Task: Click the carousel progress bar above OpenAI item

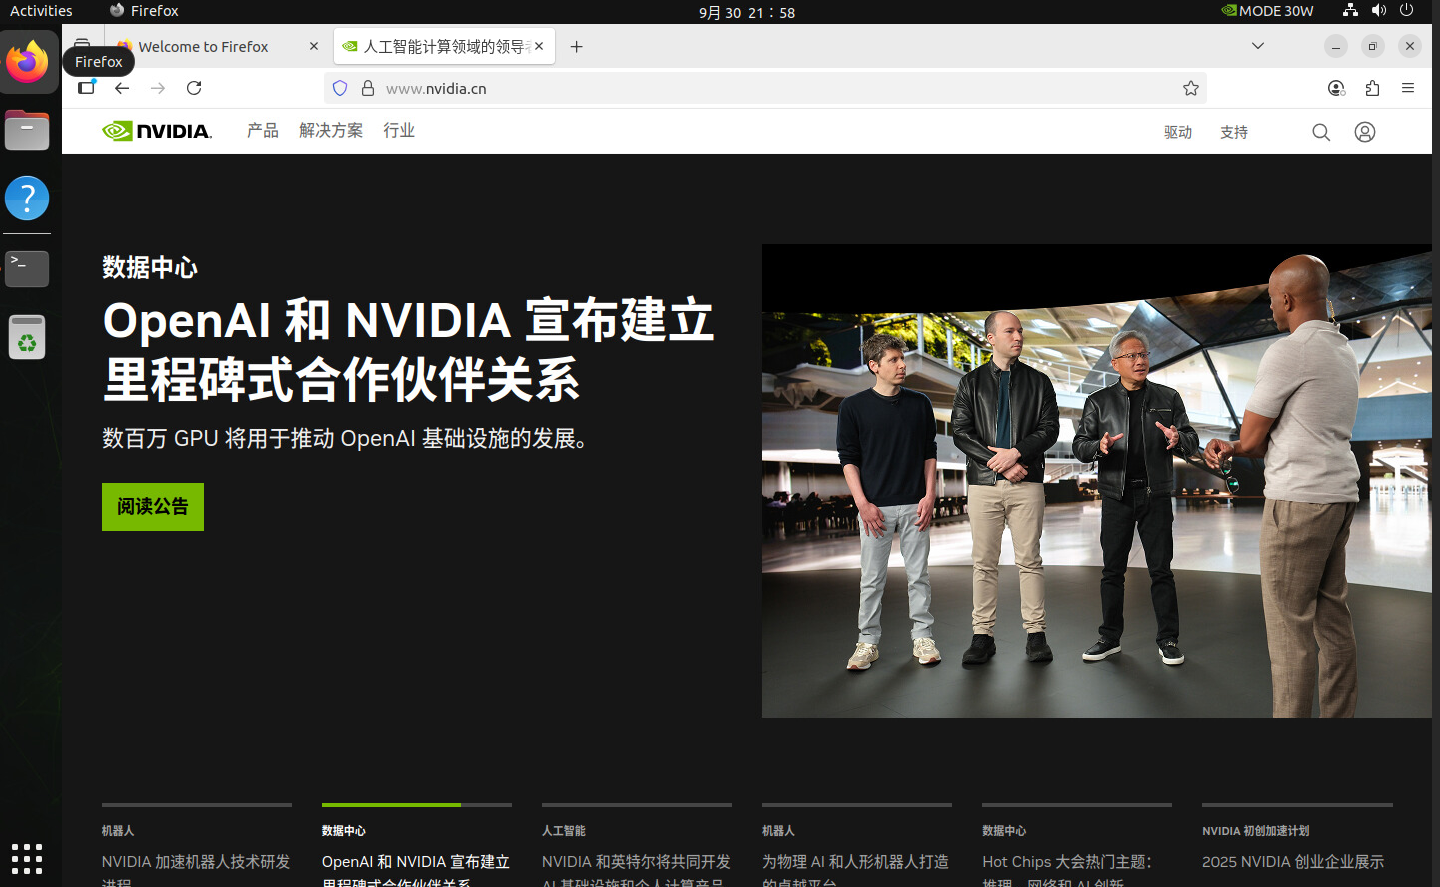Action: pyautogui.click(x=417, y=804)
